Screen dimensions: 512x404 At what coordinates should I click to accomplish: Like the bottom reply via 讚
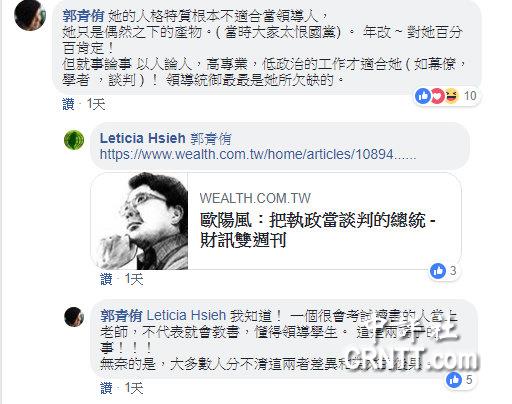(106, 388)
